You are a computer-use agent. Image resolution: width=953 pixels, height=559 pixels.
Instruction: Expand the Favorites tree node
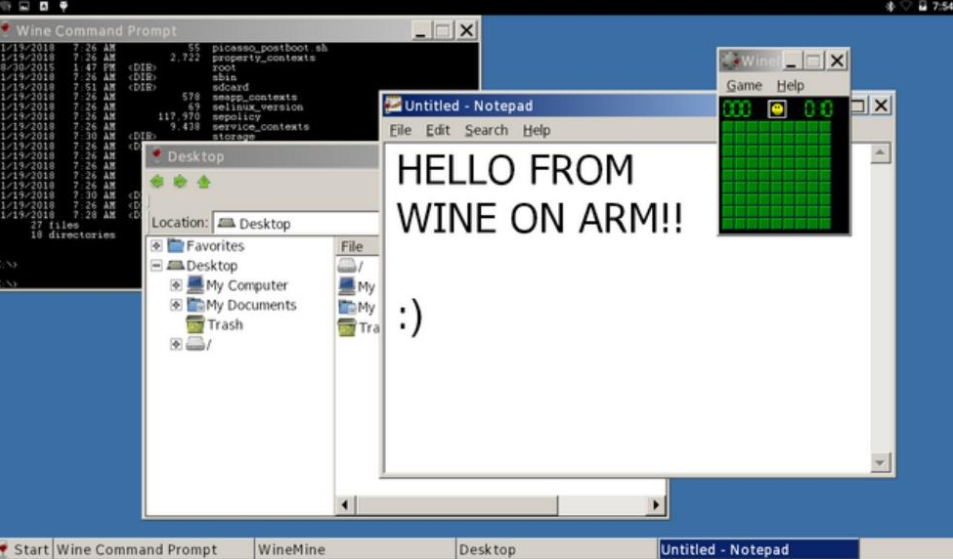click(156, 245)
